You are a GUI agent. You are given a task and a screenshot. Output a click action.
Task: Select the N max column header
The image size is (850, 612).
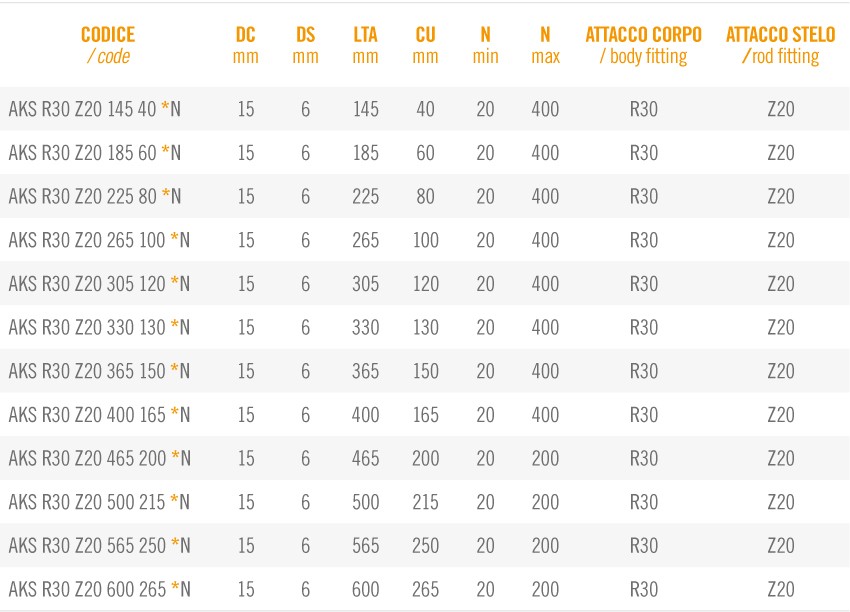click(x=545, y=45)
